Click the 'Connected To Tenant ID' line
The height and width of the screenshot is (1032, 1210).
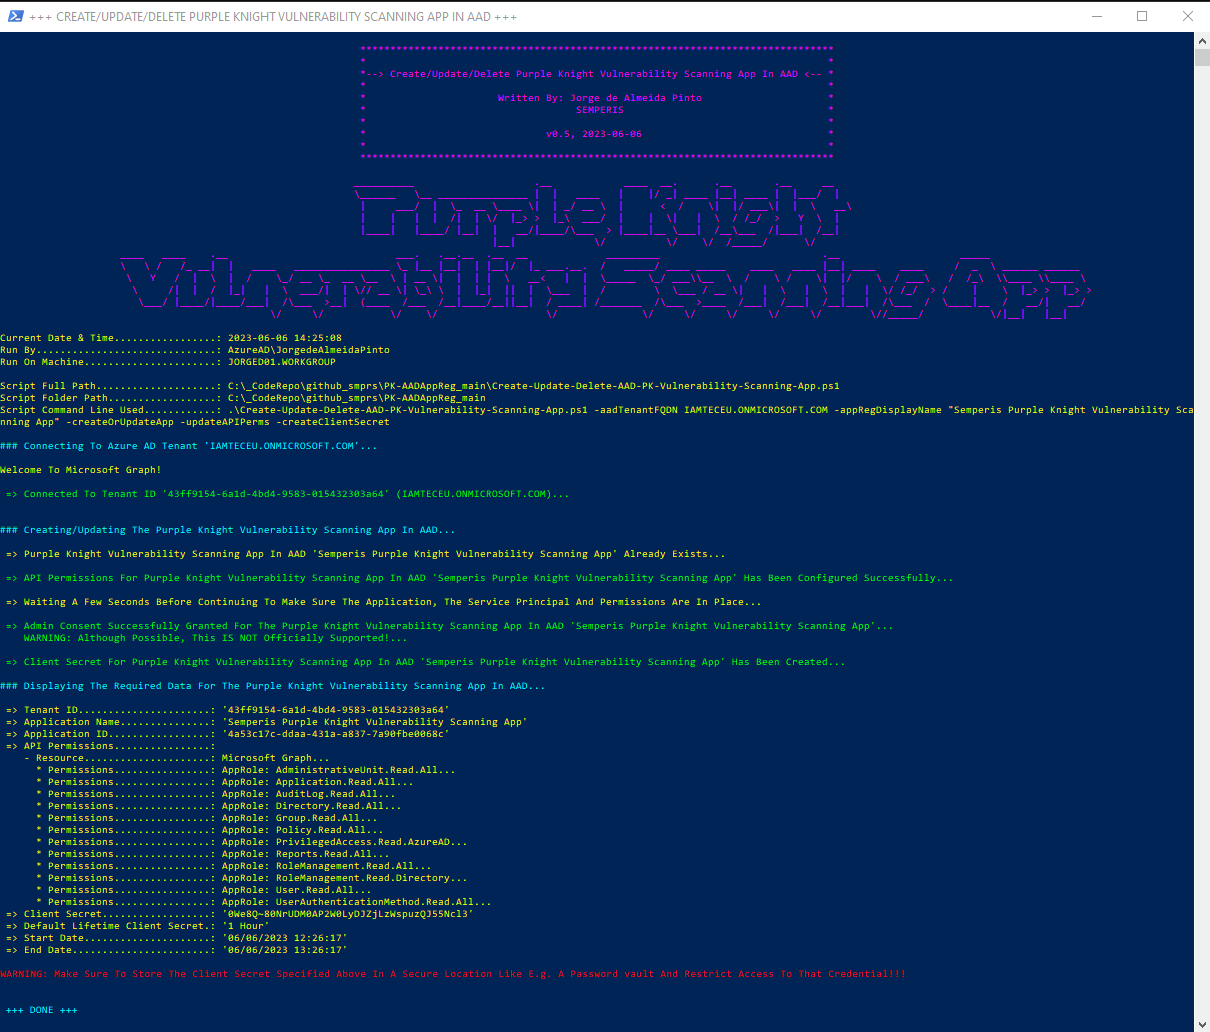click(287, 494)
